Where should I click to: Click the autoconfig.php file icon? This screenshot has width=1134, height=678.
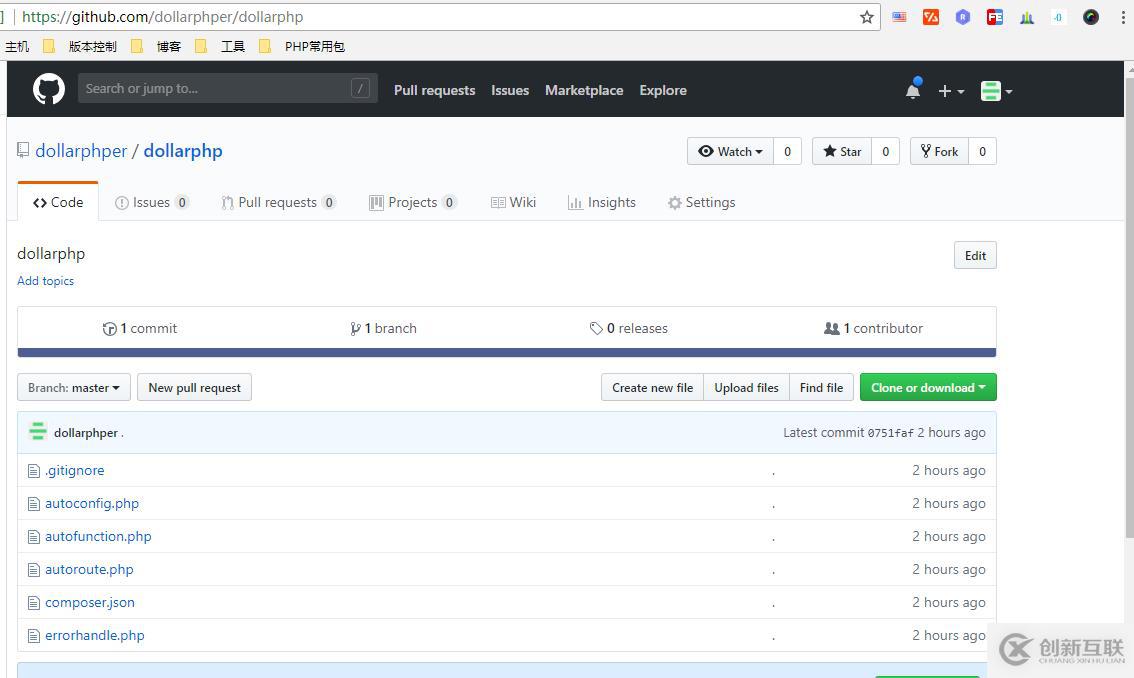(x=33, y=504)
